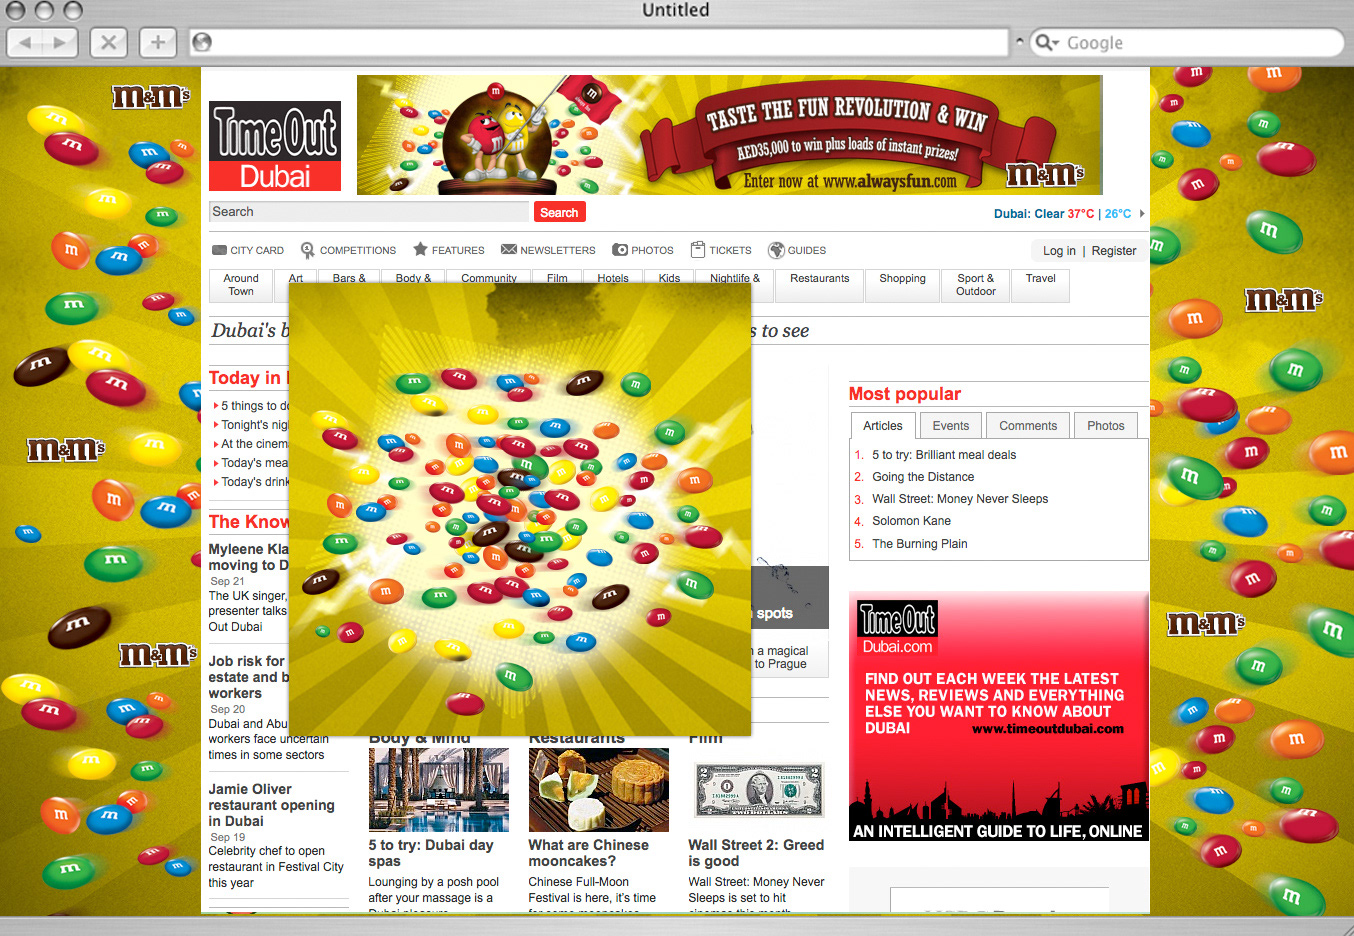The image size is (1354, 936).
Task: Open 'Wall Street 2: Greed is good' headline
Action: (x=756, y=853)
